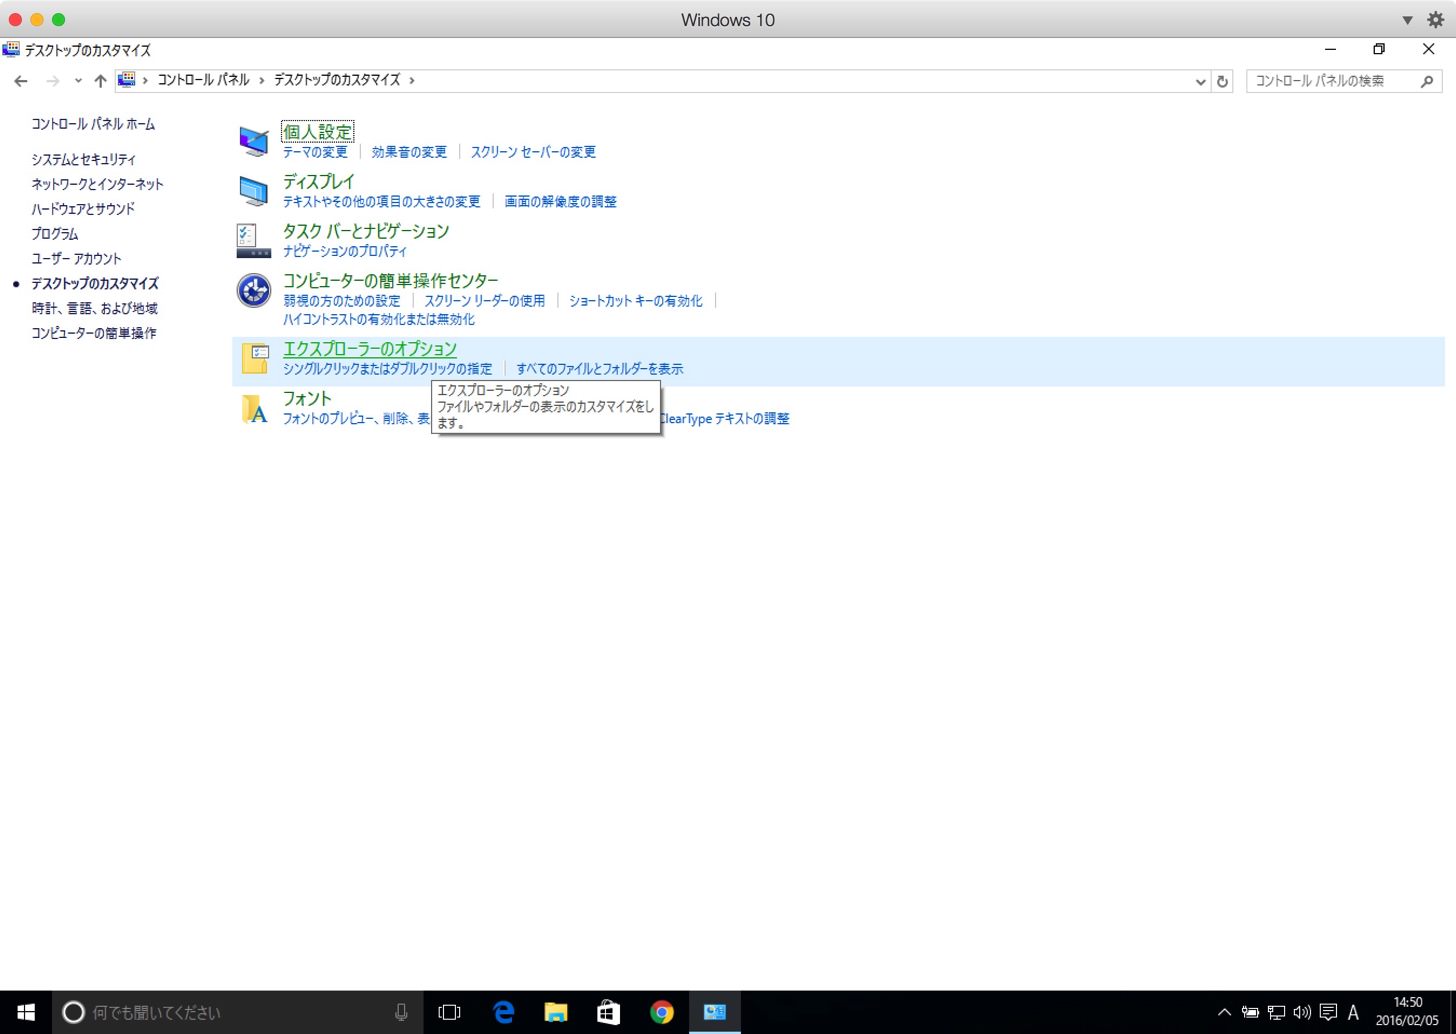
Task: Open the volume control in the tray
Action: 1301,1012
